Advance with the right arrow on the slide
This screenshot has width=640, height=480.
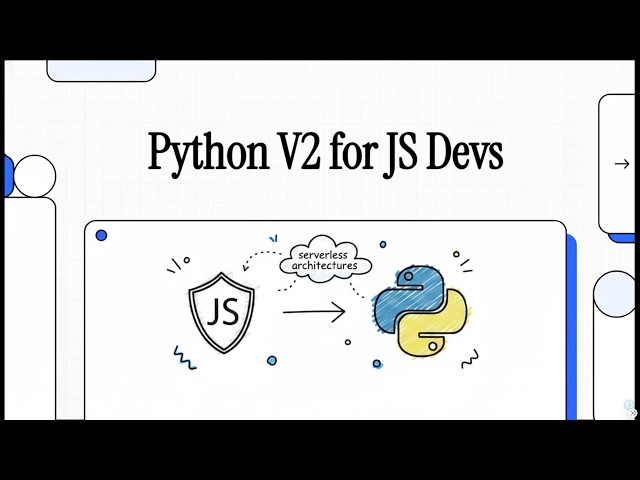[x=622, y=164]
